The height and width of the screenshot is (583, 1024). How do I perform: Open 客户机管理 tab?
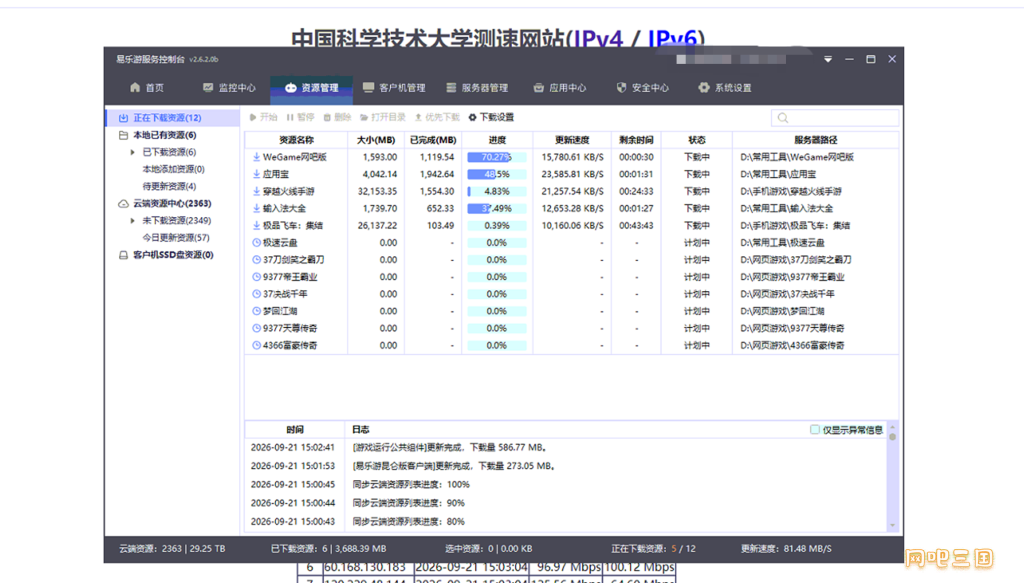[x=394, y=87]
